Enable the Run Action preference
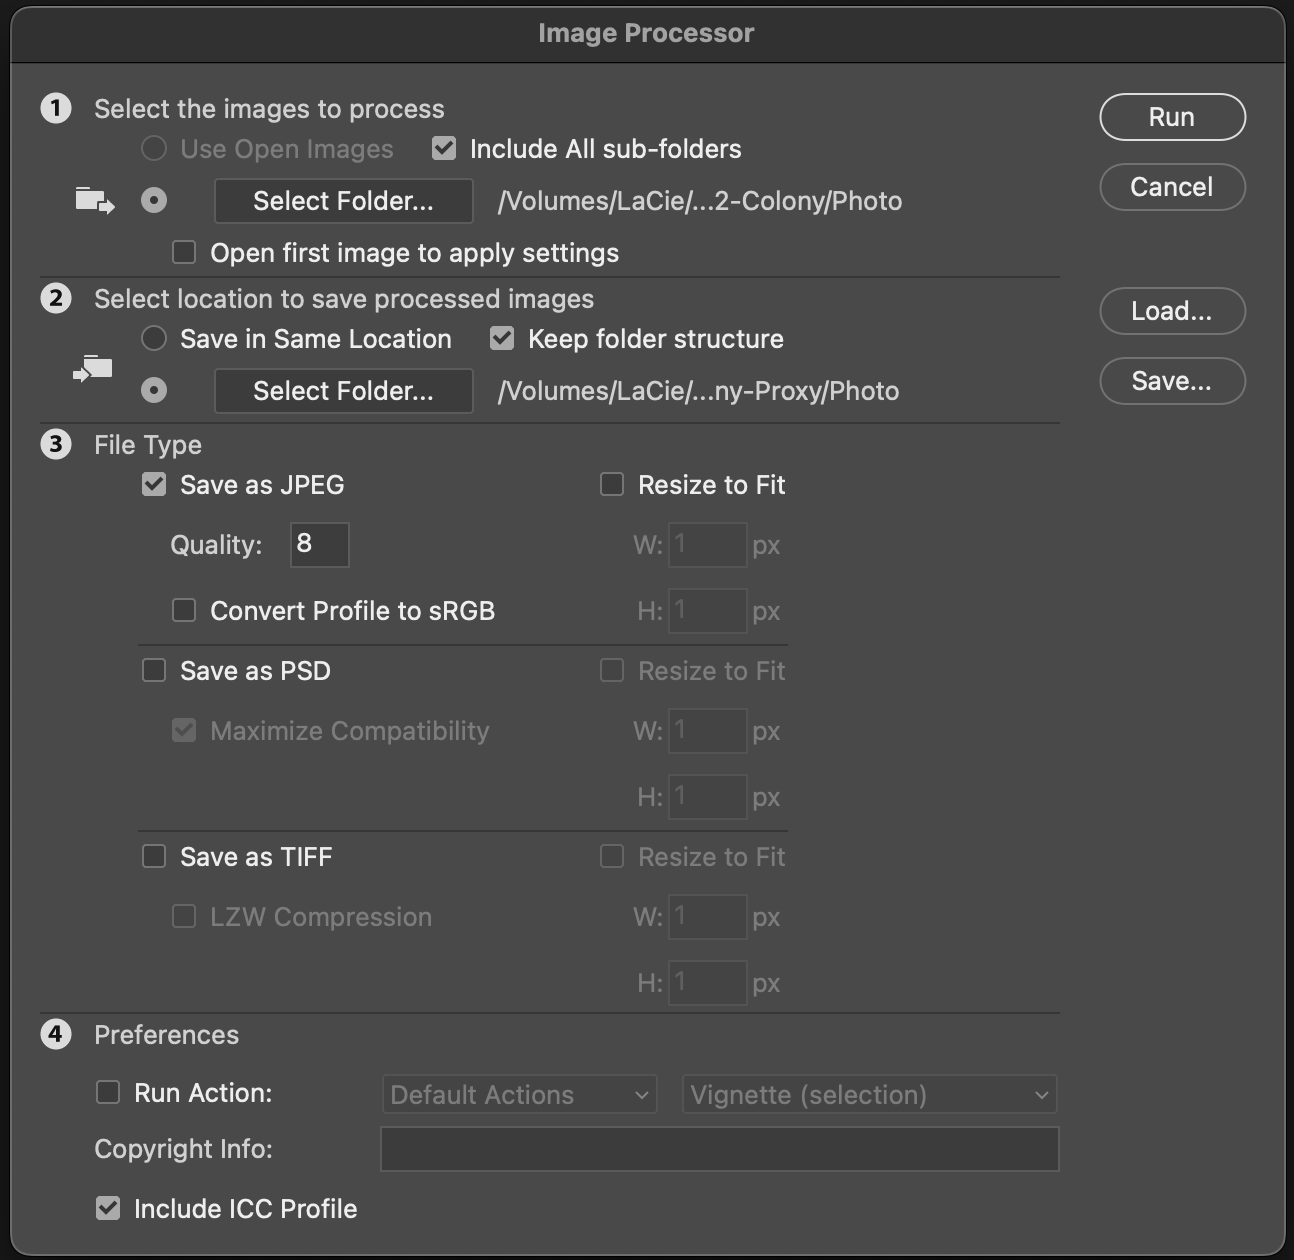The image size is (1294, 1260). 108,1092
